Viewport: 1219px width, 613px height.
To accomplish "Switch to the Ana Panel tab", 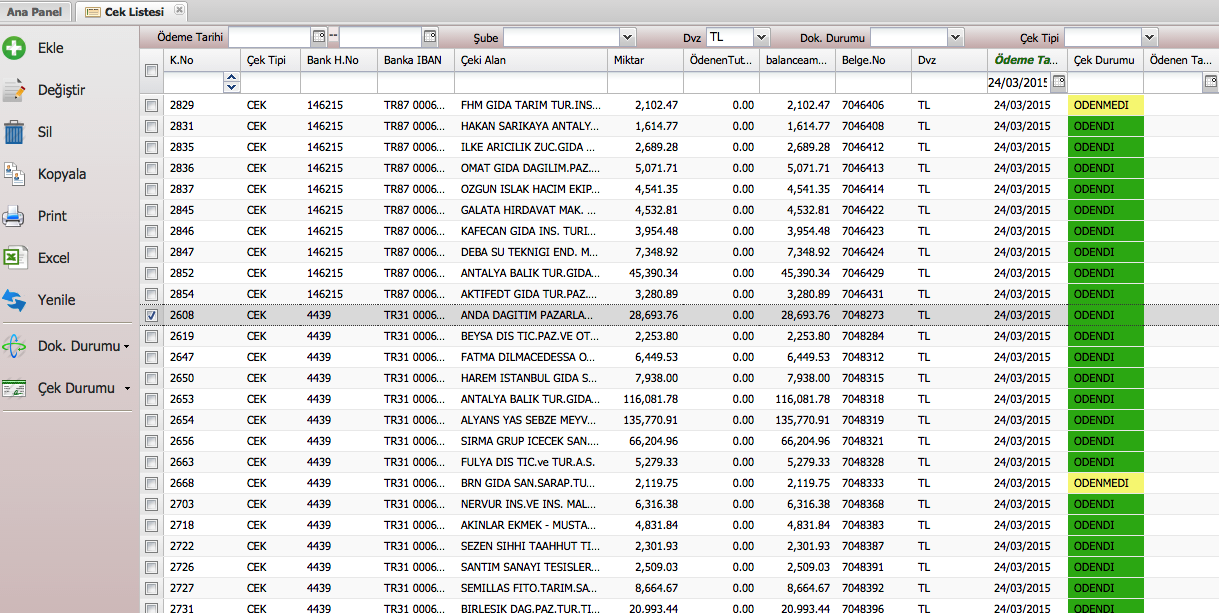I will [35, 12].
